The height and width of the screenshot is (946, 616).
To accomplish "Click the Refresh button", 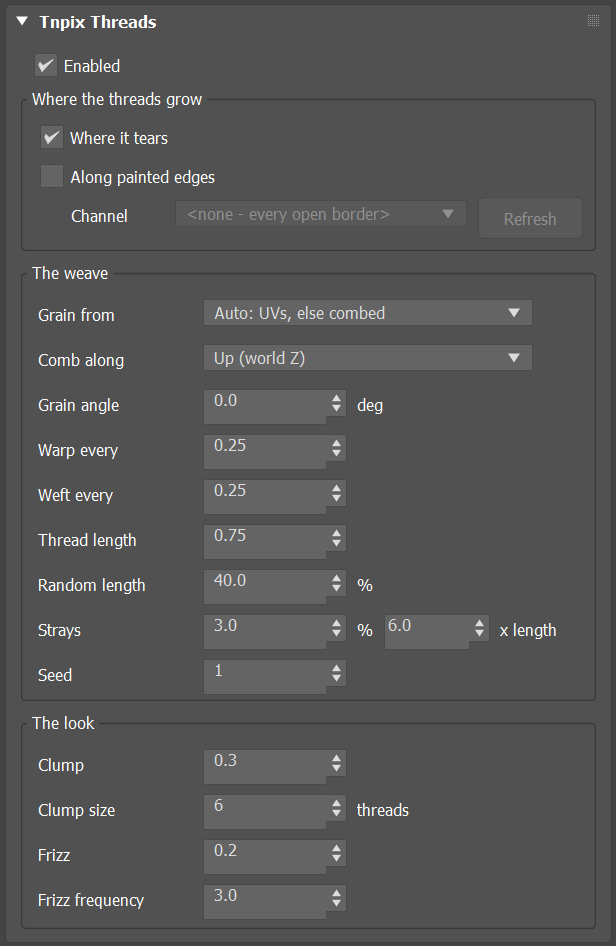I will pos(530,218).
